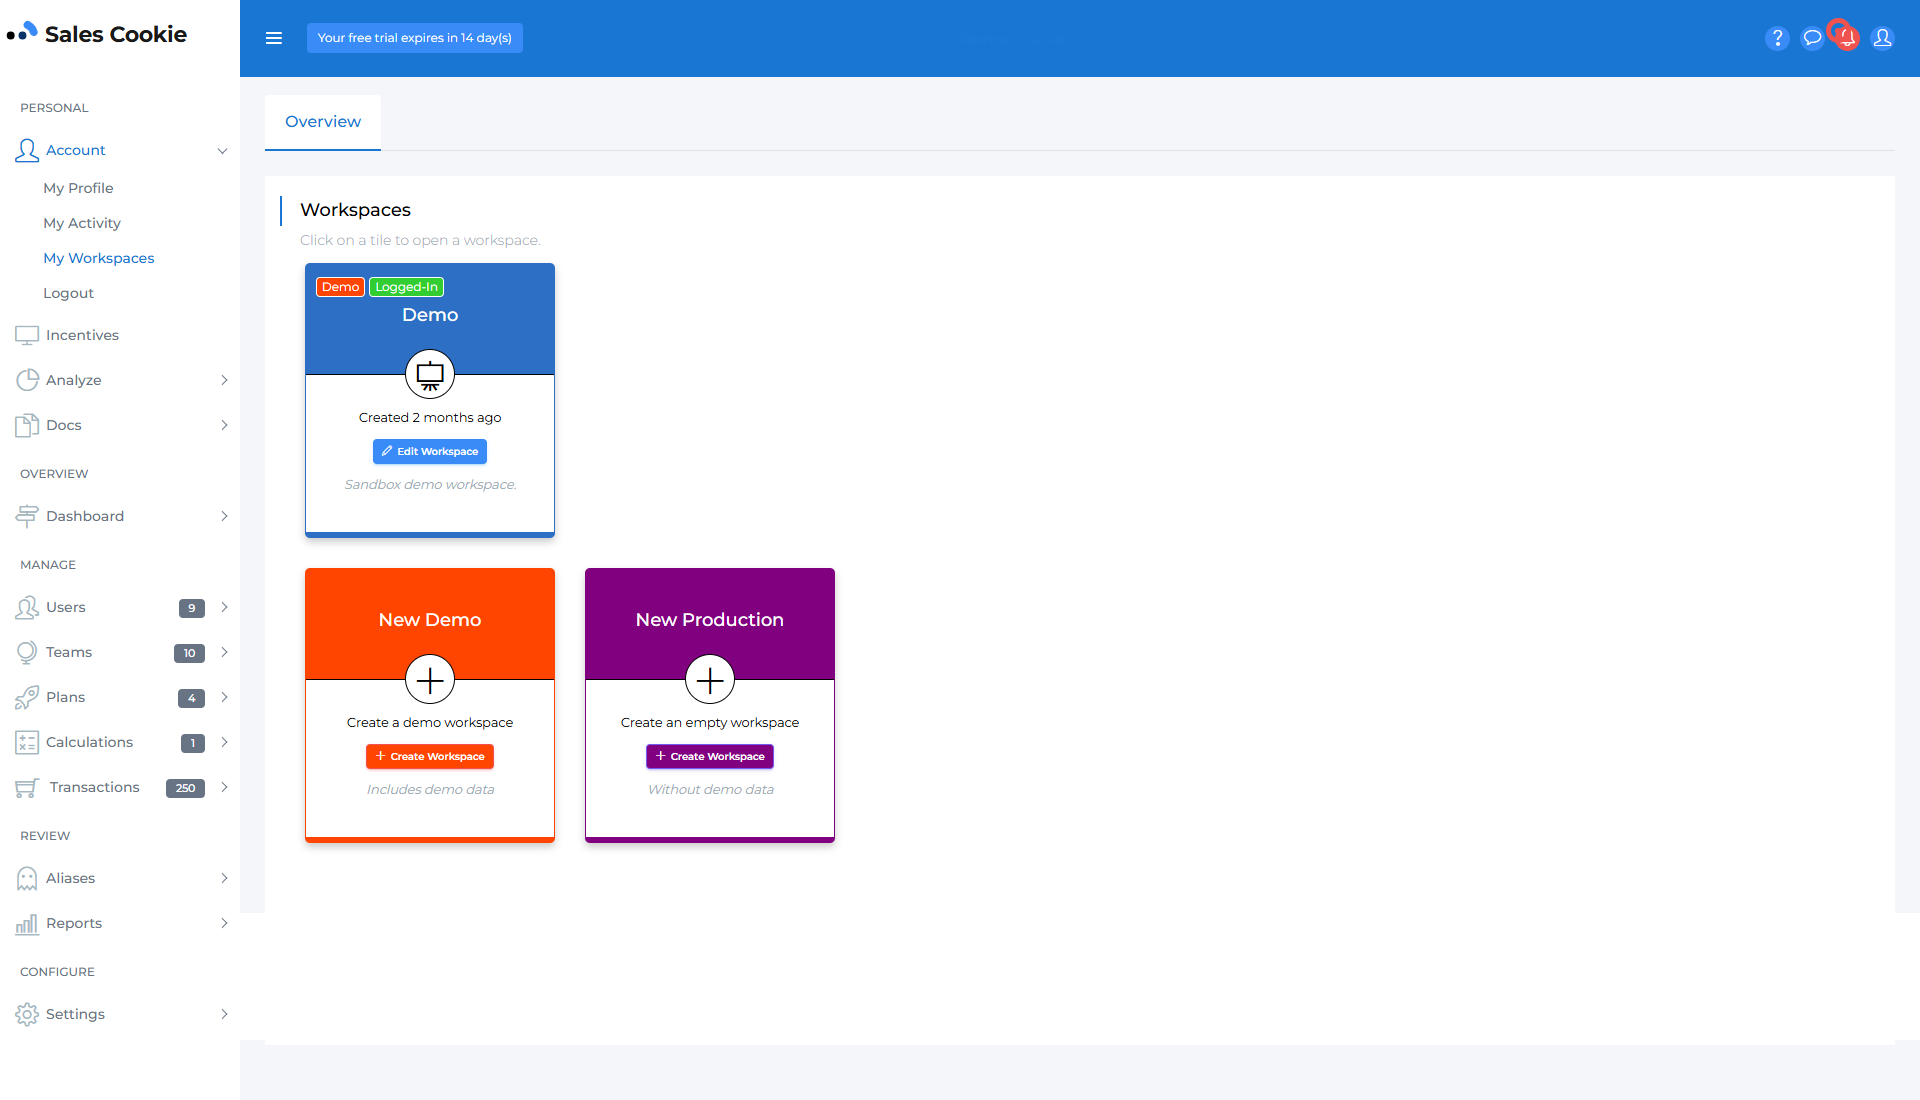The height and width of the screenshot is (1100, 1920).
Task: Click the help question mark icon
Action: pos(1777,38)
